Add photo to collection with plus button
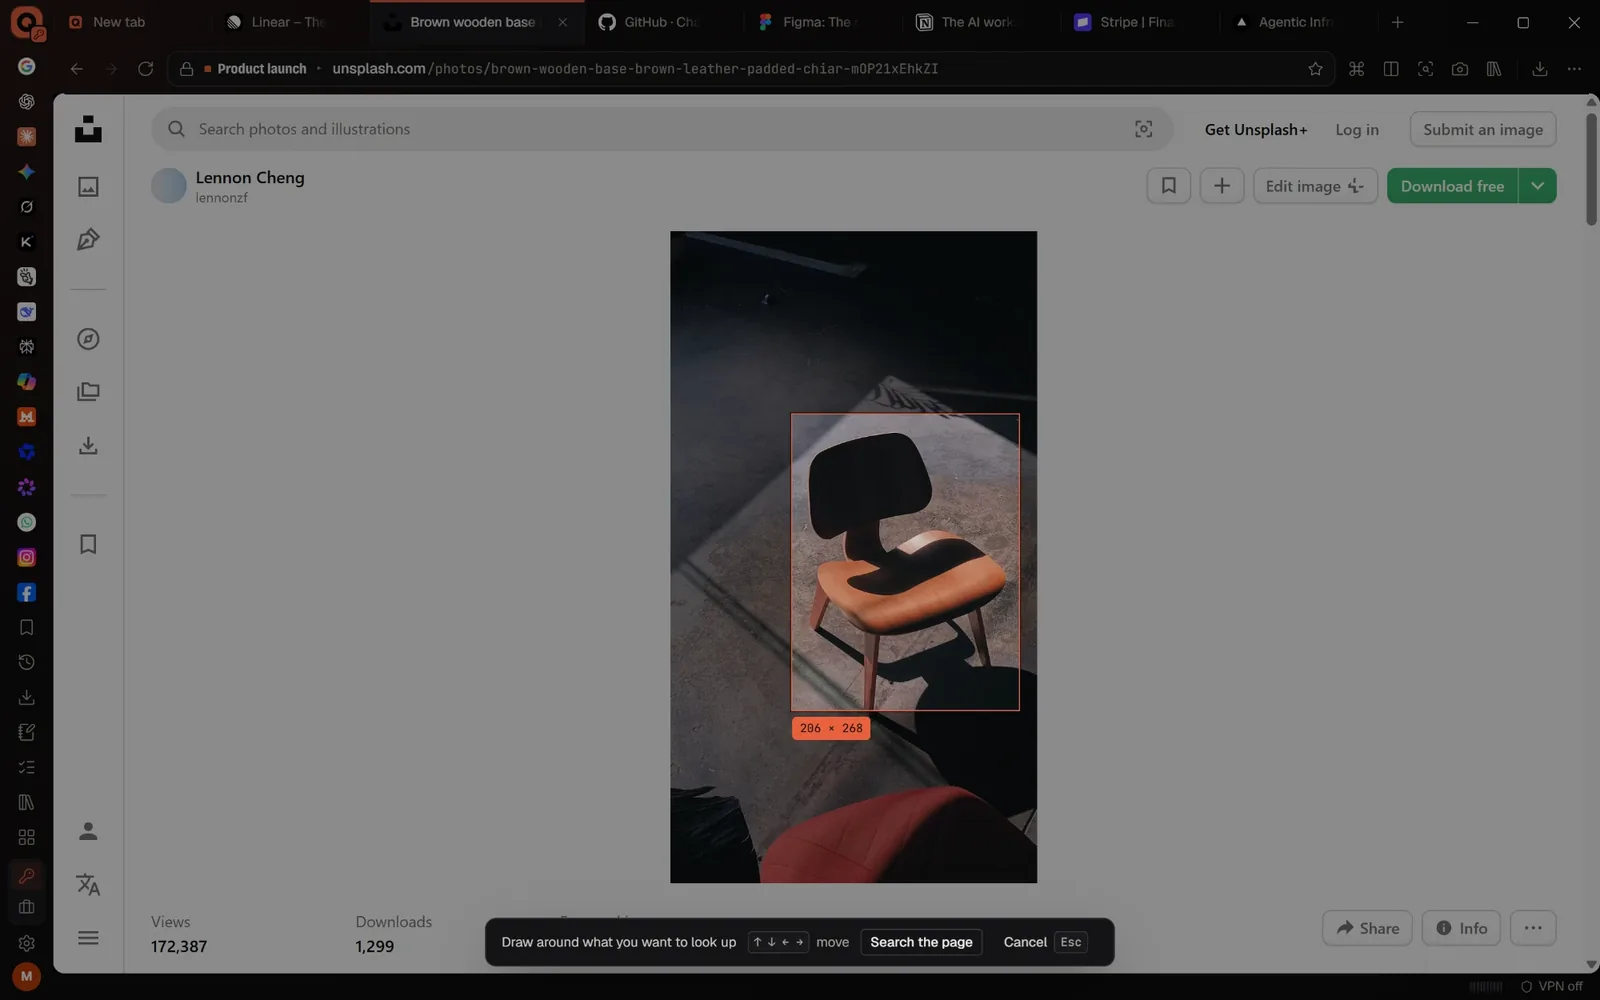Screen dimensions: 1600x1000 coord(1222,186)
